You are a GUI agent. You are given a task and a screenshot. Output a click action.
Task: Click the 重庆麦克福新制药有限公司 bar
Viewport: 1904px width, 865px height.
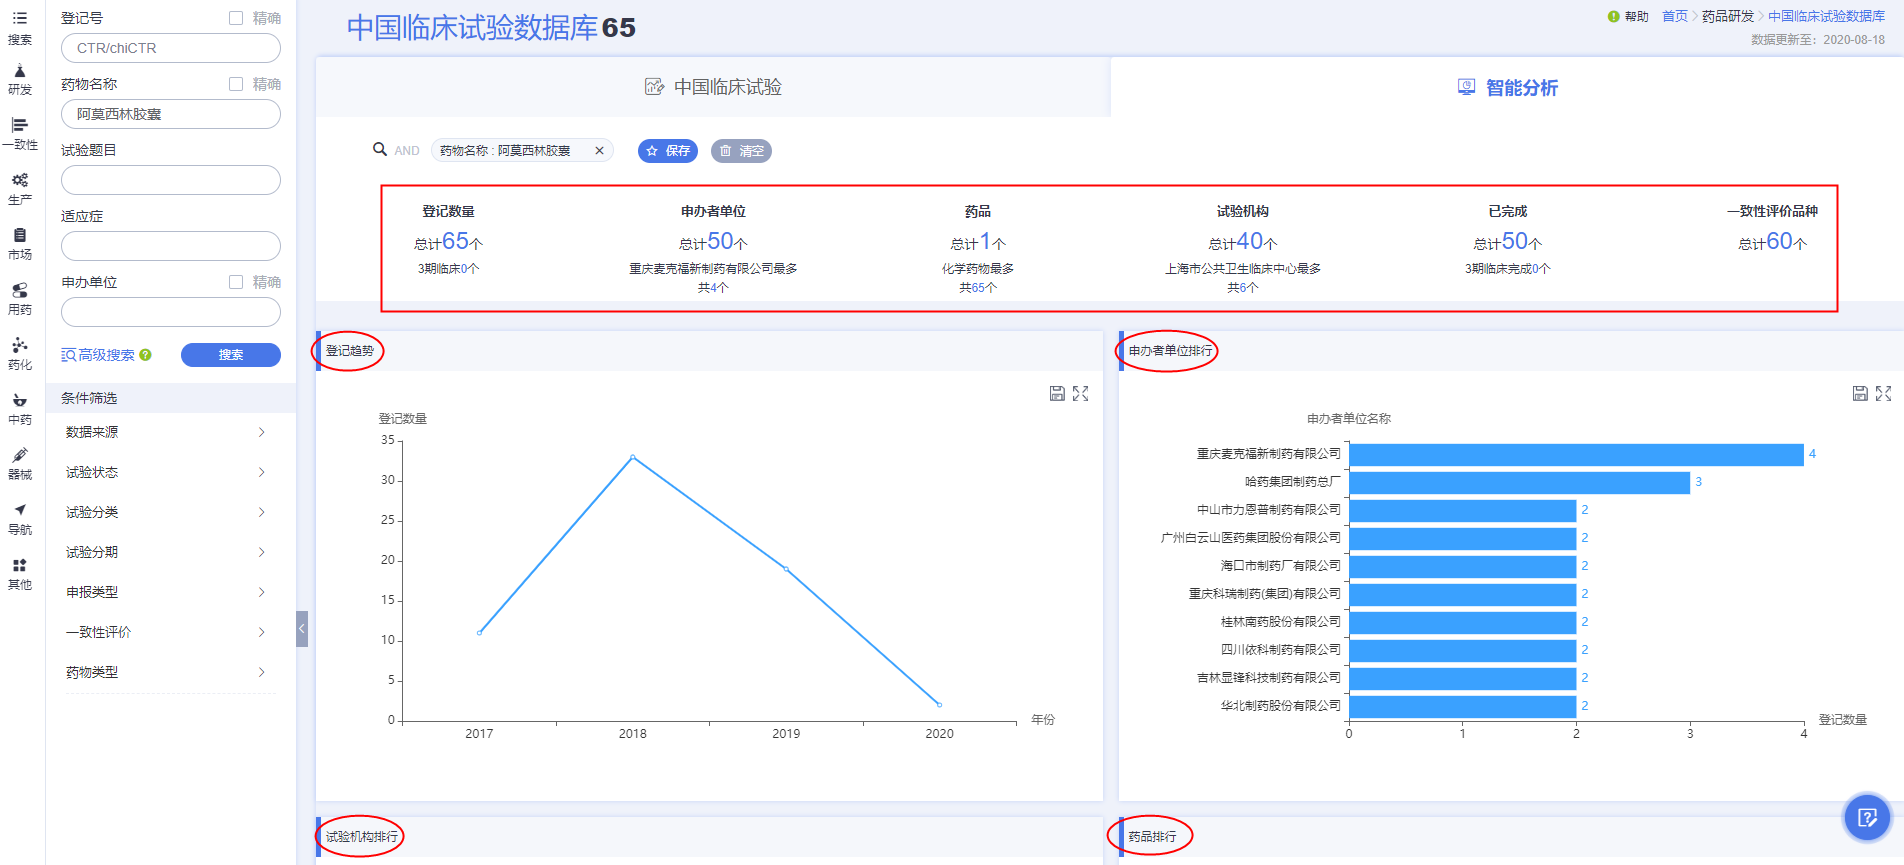(x=1576, y=454)
